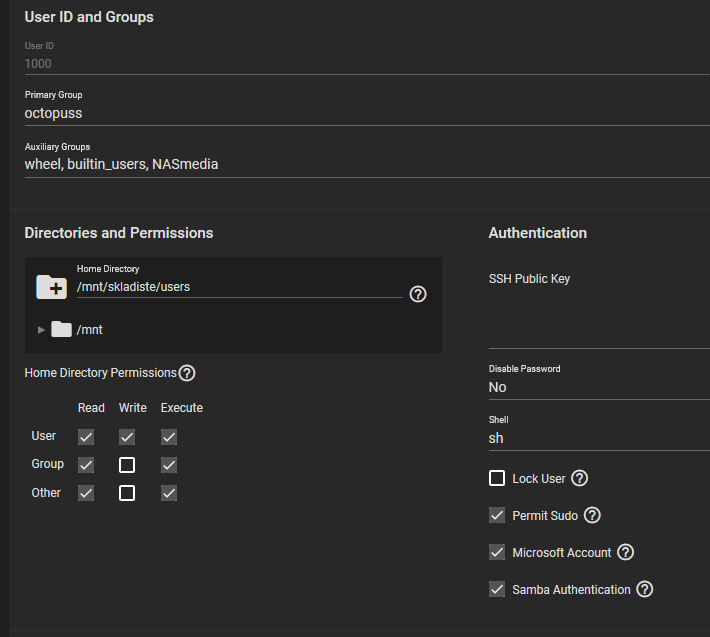Click the Other row label in permissions

point(46,493)
